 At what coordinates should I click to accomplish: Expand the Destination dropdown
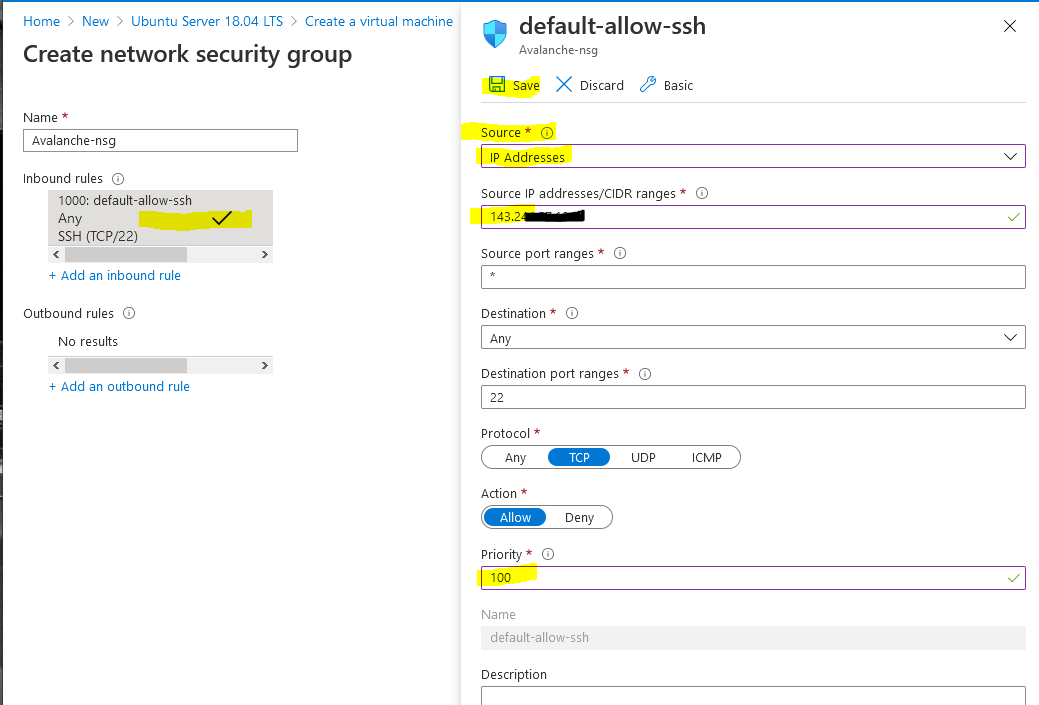click(x=753, y=338)
